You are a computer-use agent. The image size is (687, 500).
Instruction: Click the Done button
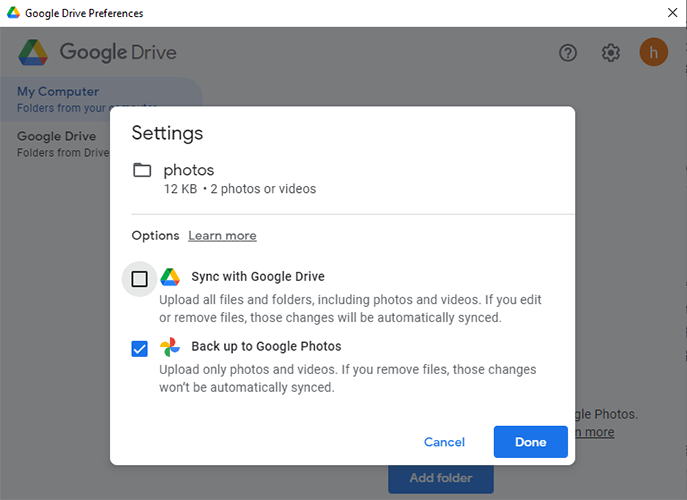pyautogui.click(x=531, y=442)
